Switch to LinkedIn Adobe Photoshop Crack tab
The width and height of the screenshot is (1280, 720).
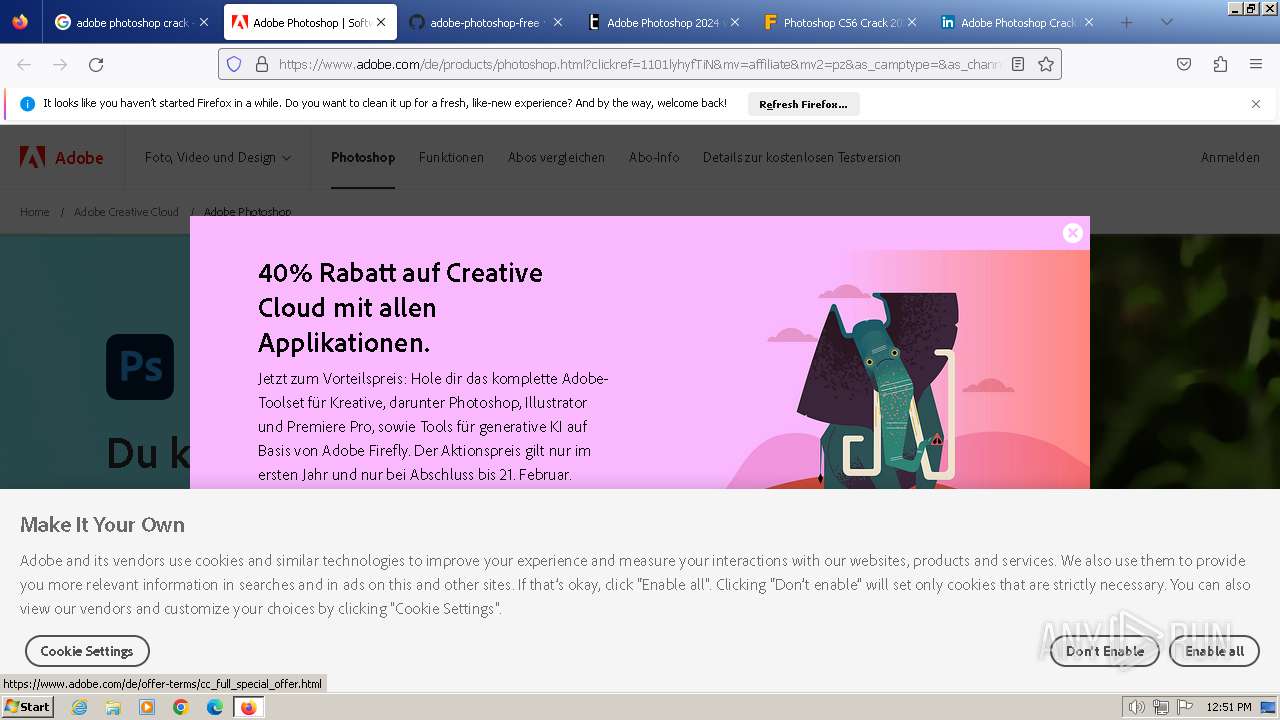(1015, 22)
